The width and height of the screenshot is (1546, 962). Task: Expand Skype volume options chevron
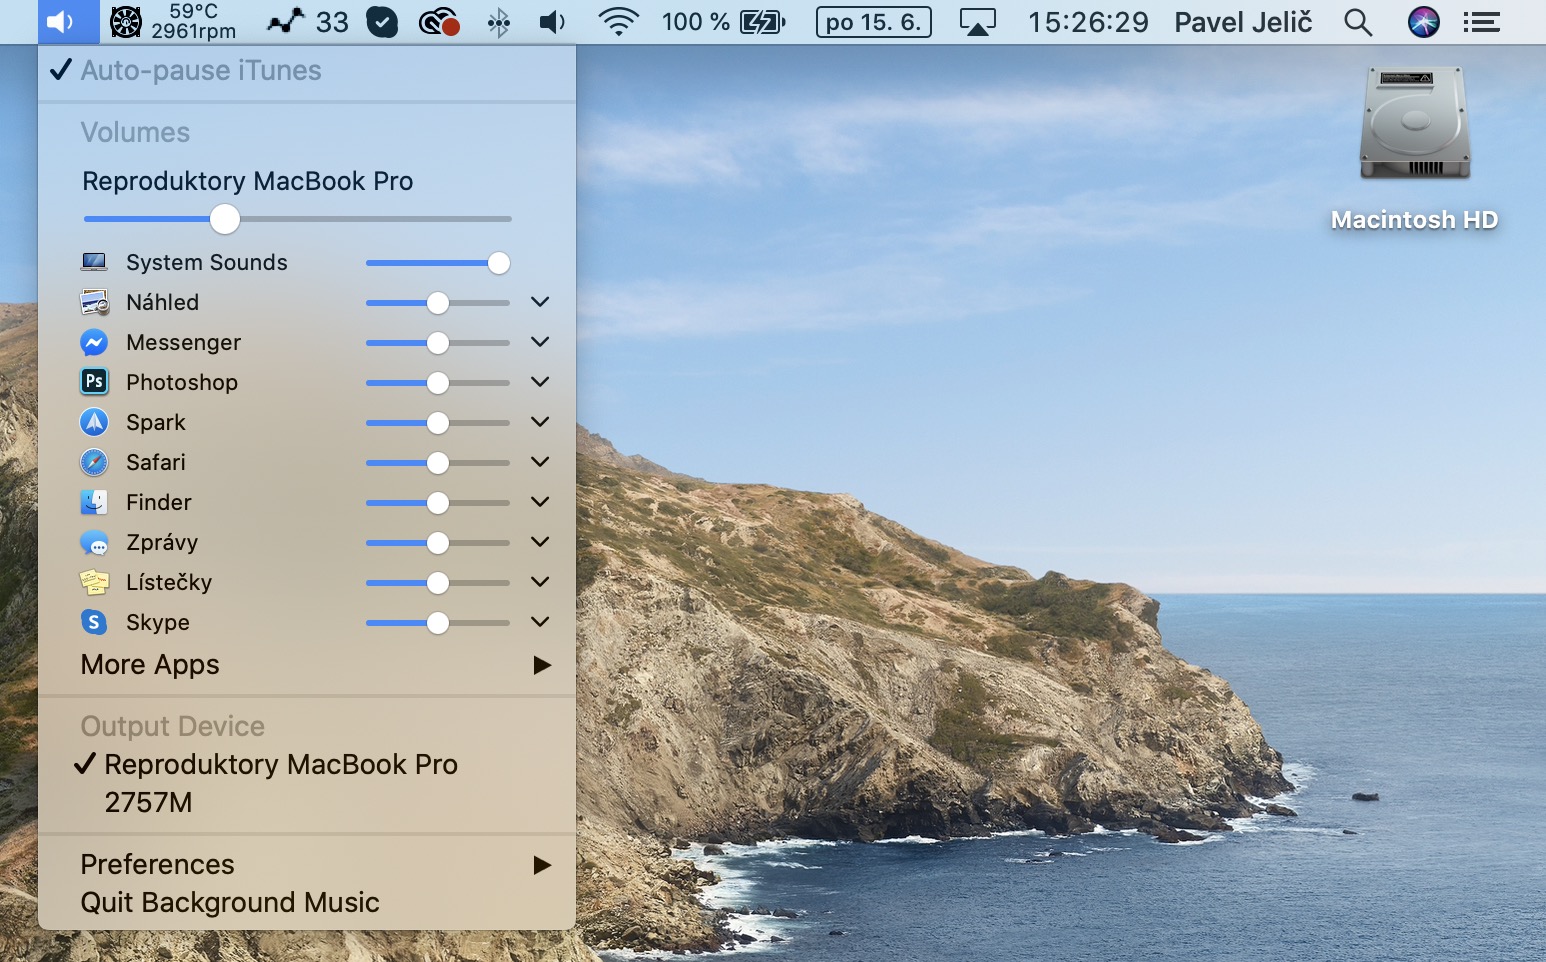coord(540,622)
